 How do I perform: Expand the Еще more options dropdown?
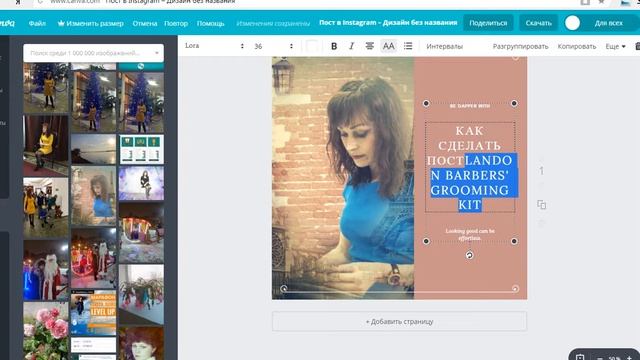point(615,47)
